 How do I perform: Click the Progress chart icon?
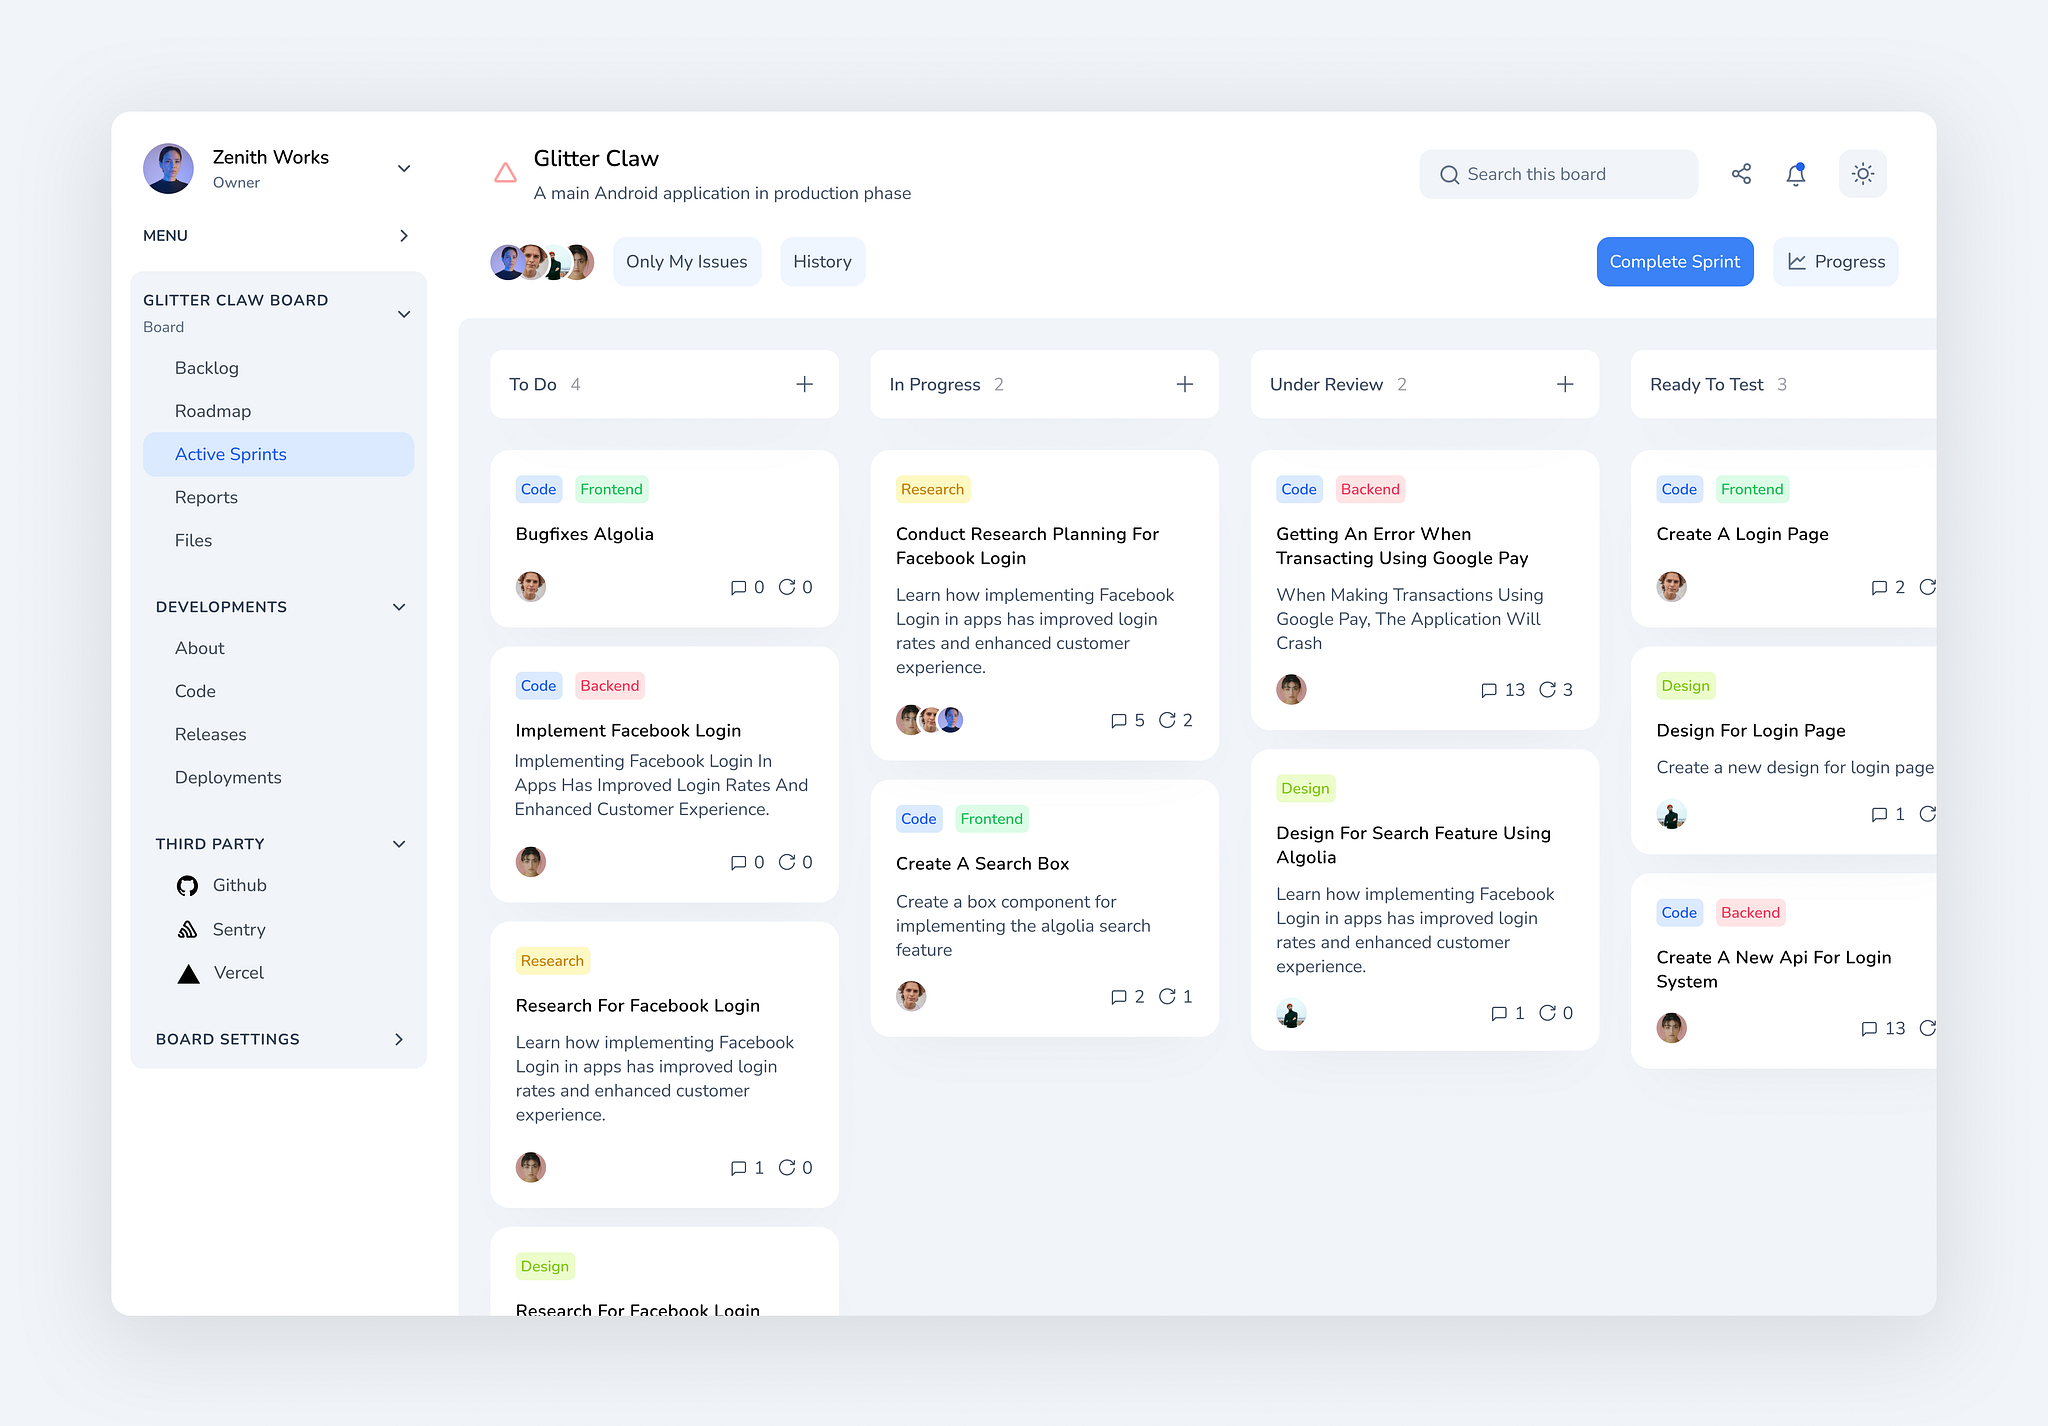point(1797,262)
